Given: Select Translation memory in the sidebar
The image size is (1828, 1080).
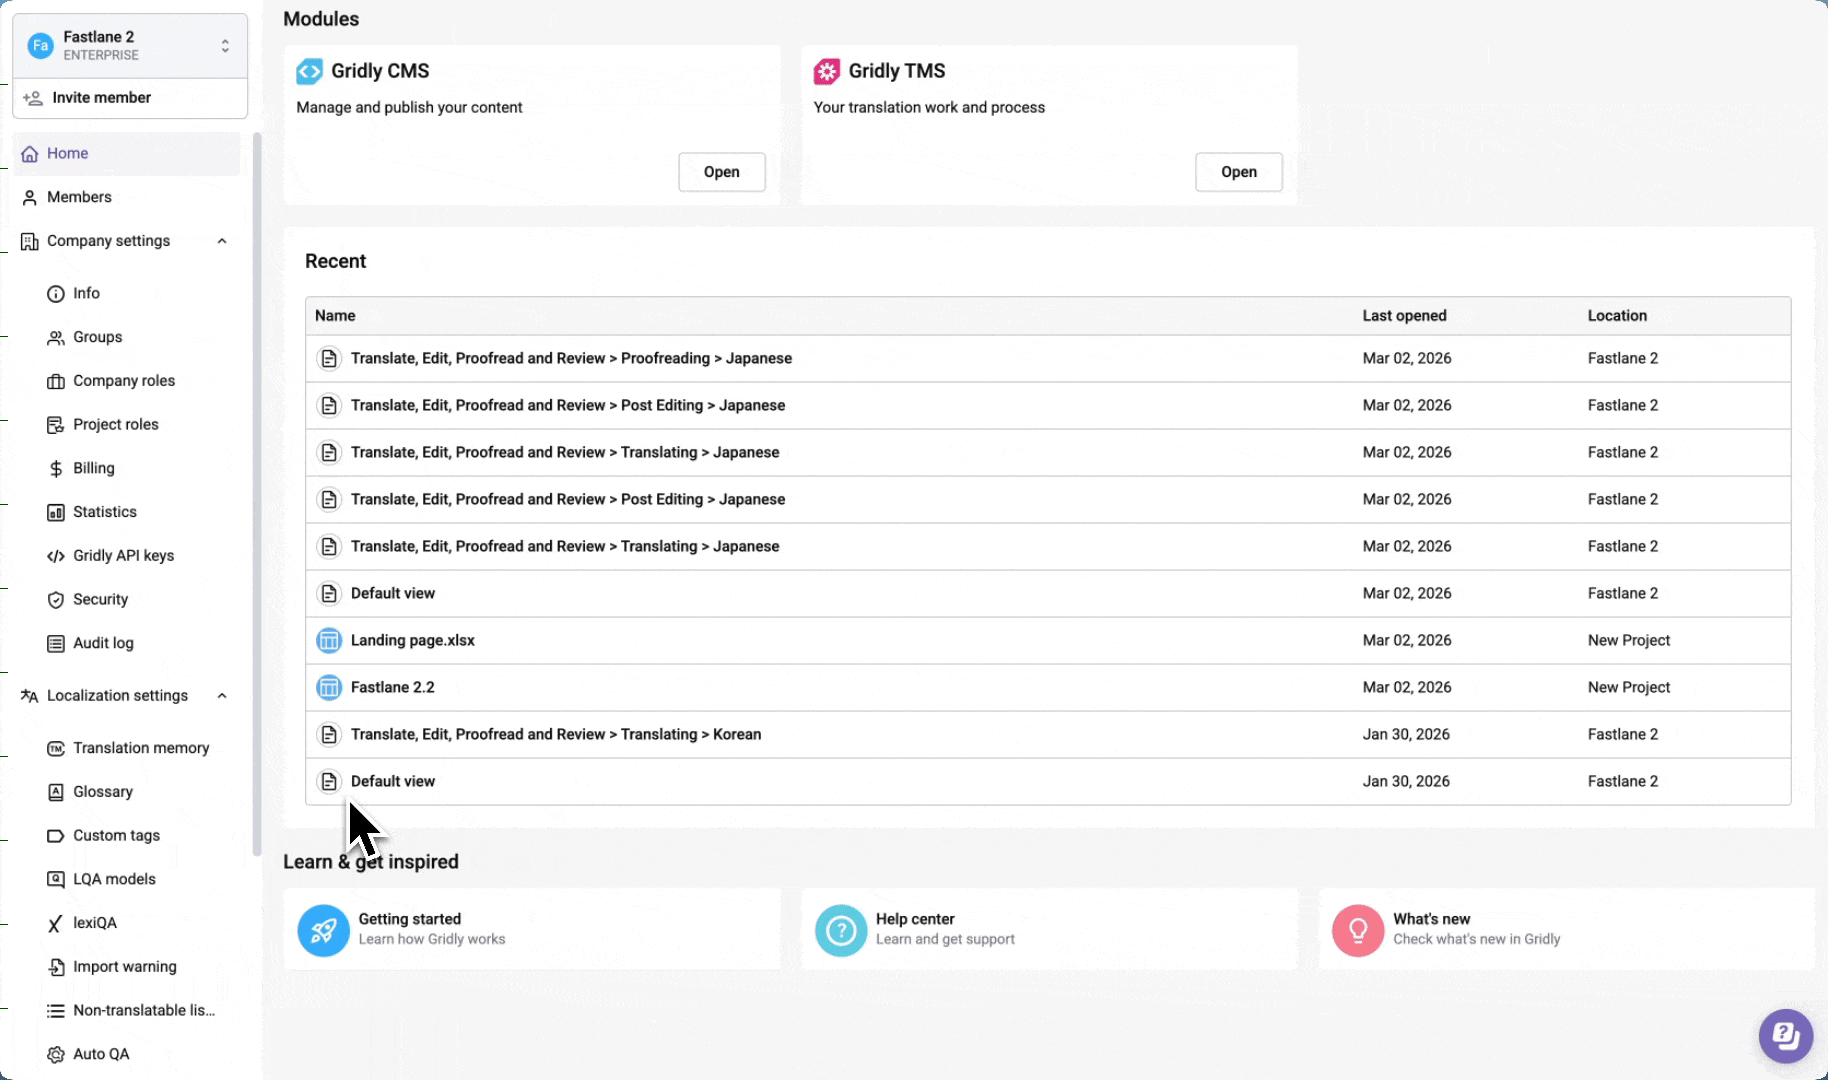Looking at the screenshot, I should 140,748.
